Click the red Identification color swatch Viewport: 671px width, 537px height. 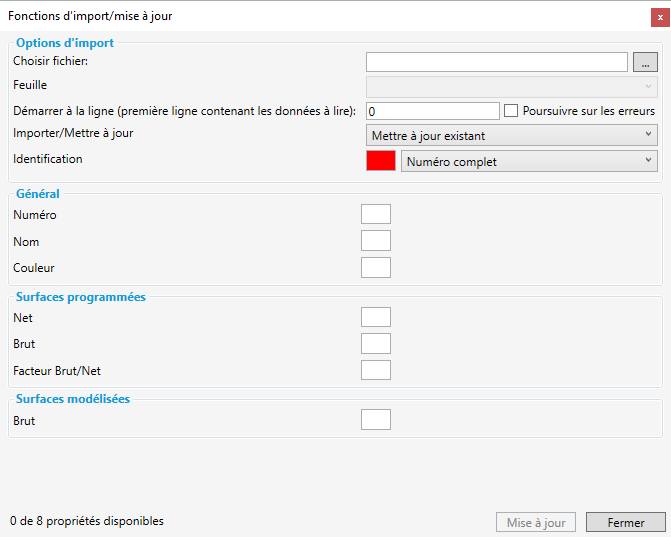[381, 161]
